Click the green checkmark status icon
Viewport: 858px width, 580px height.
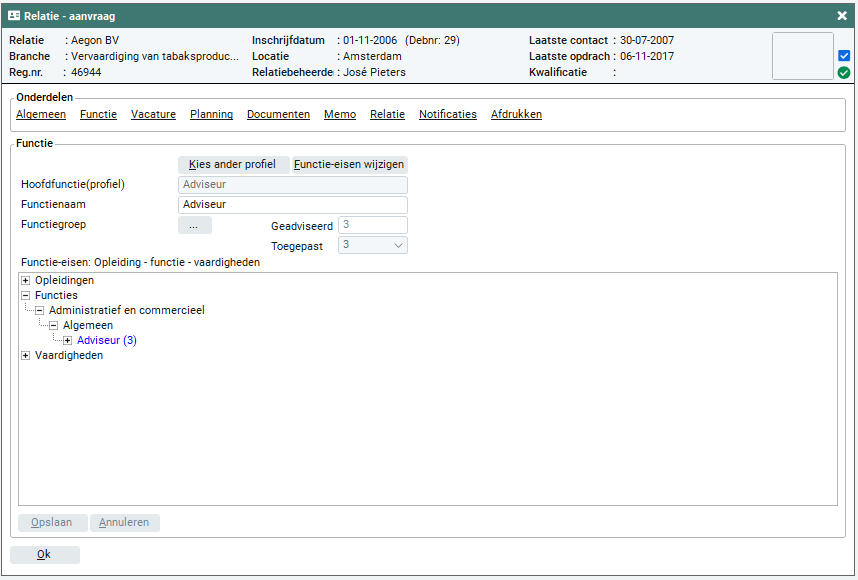click(844, 73)
